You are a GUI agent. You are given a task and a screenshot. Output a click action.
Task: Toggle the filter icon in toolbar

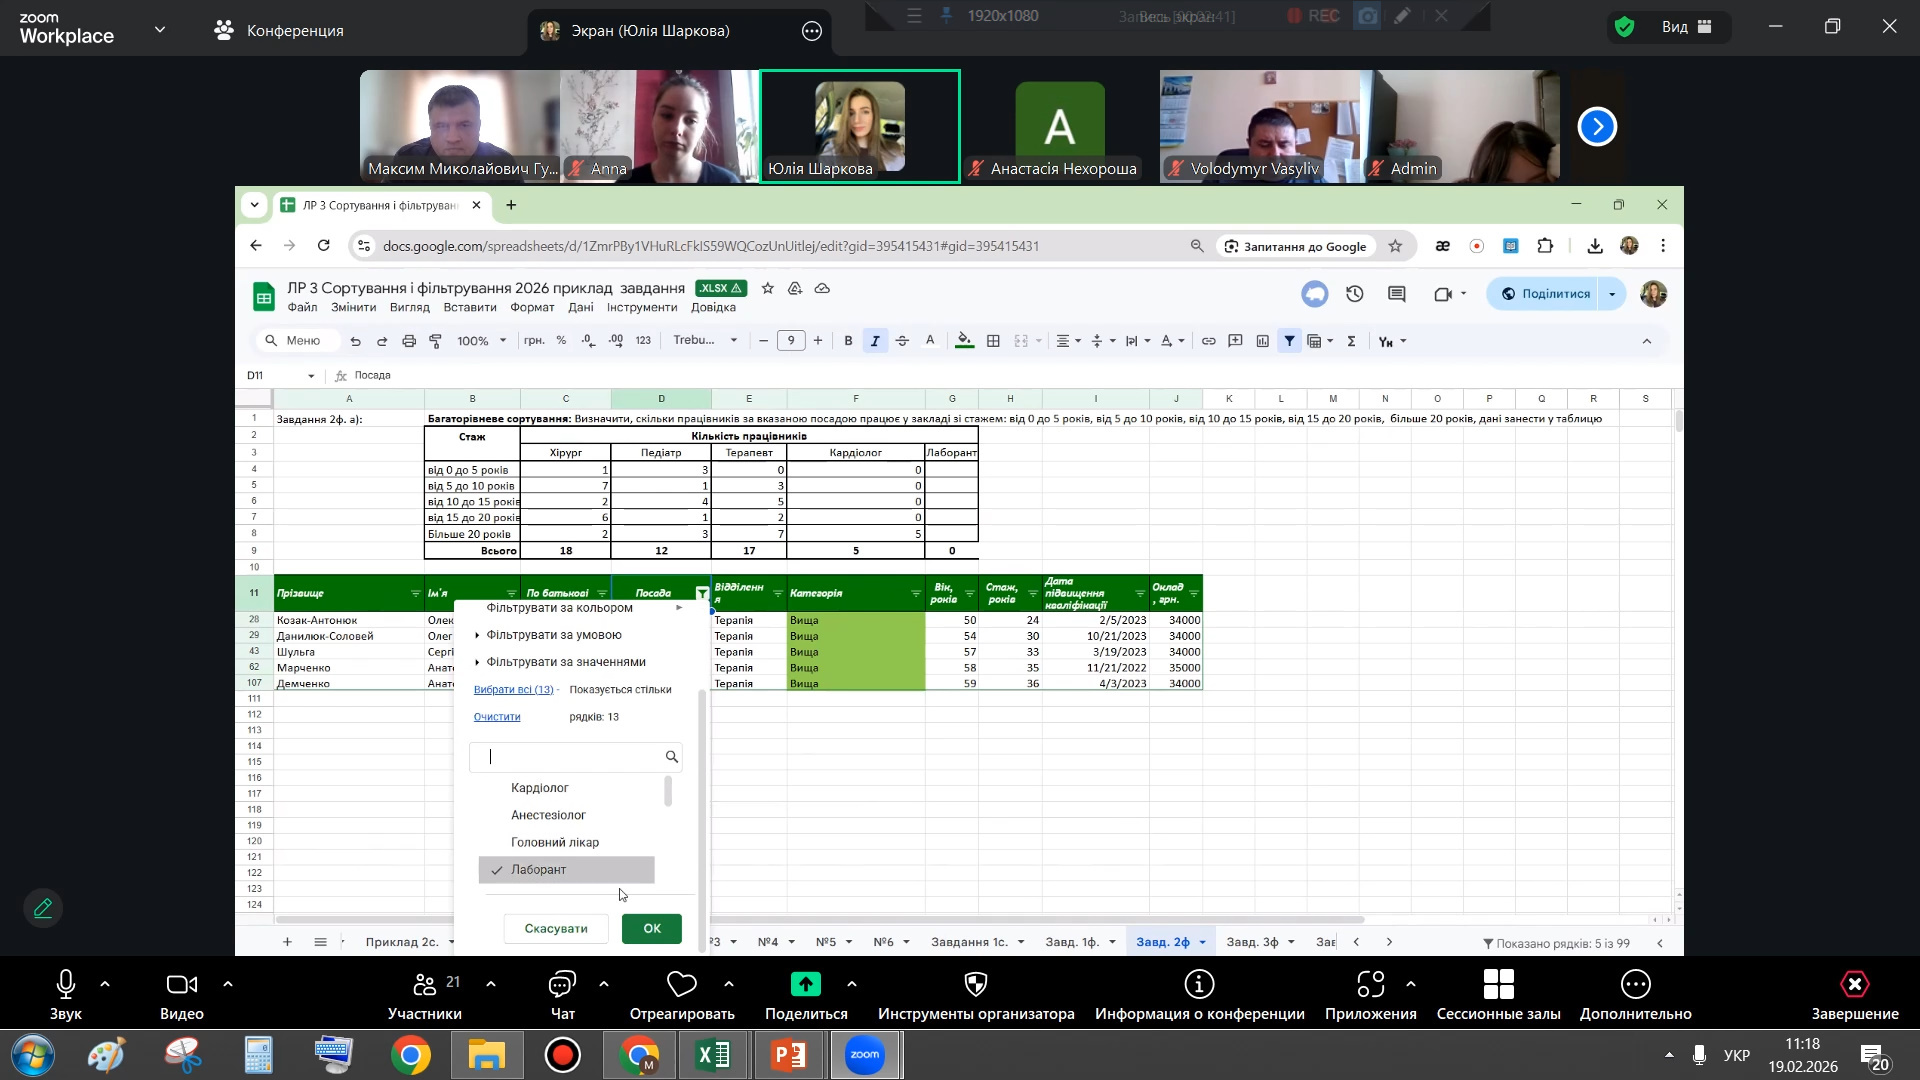(x=1290, y=341)
